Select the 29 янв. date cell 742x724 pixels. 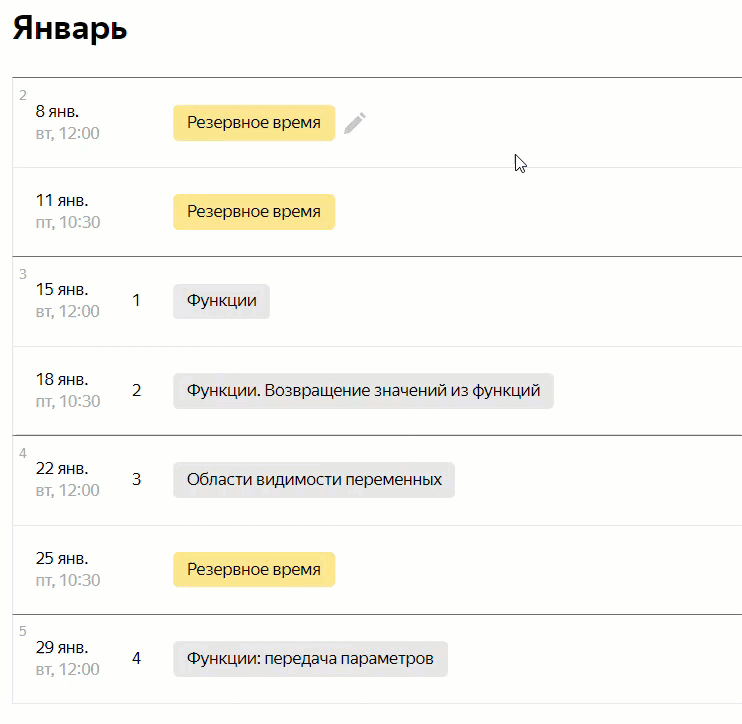(67, 658)
